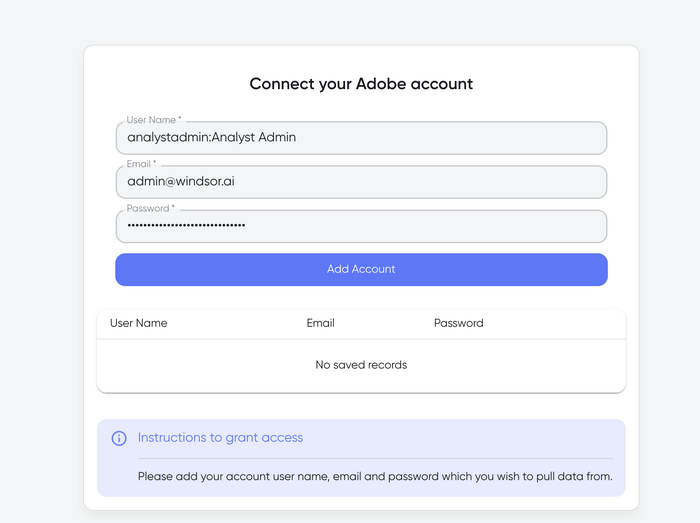Click the gray page background outside the card
The image size is (700, 523).
(x=41, y=268)
